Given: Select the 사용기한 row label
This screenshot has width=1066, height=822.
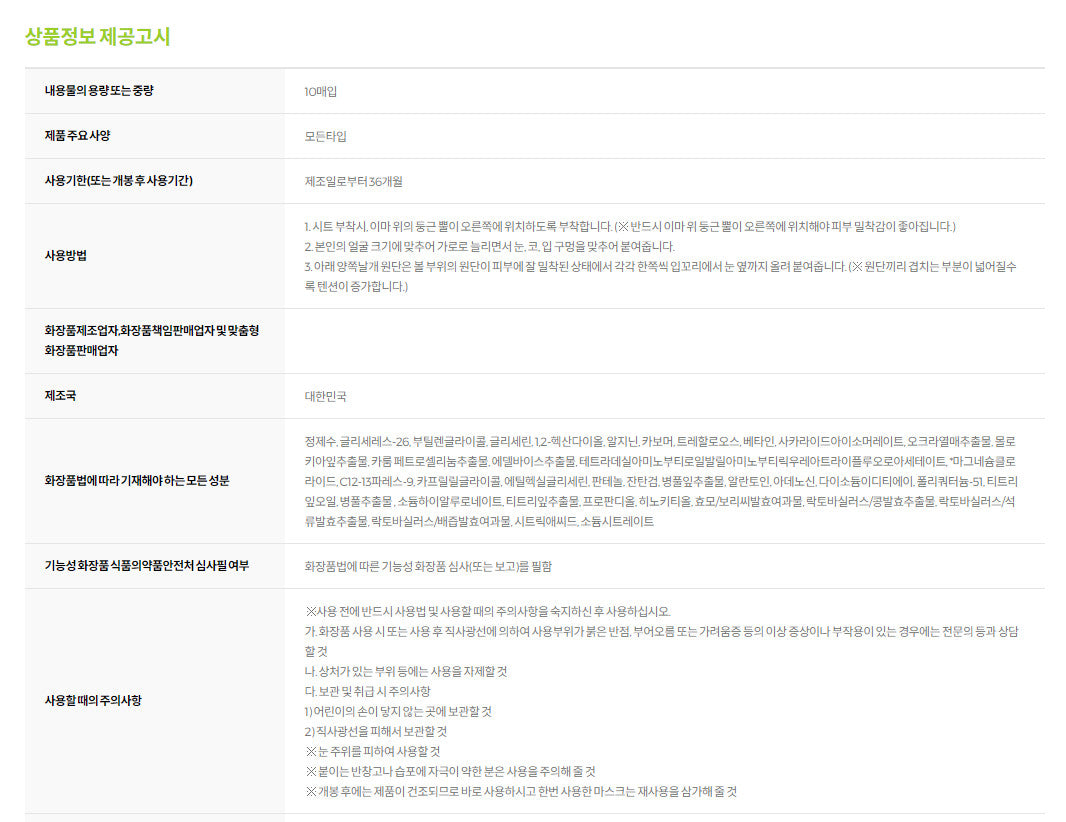Looking at the screenshot, I should [118, 181].
